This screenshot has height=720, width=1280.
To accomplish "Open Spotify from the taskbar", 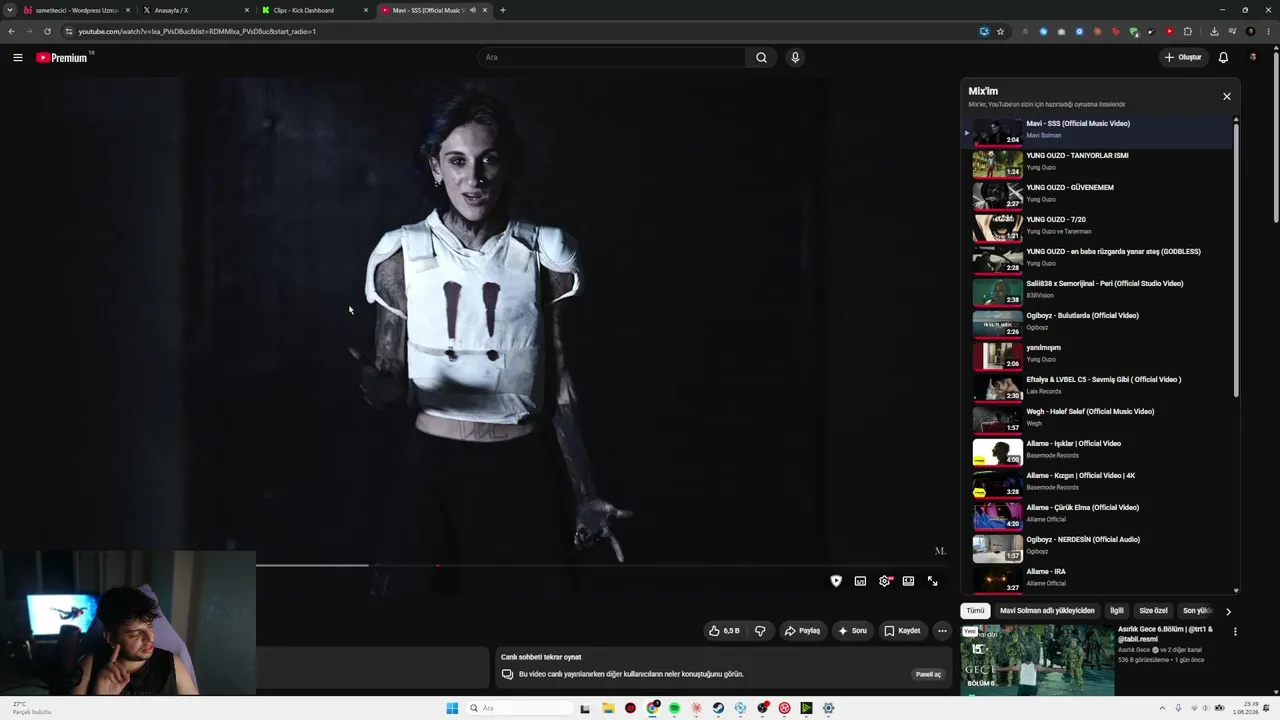I will pos(674,708).
